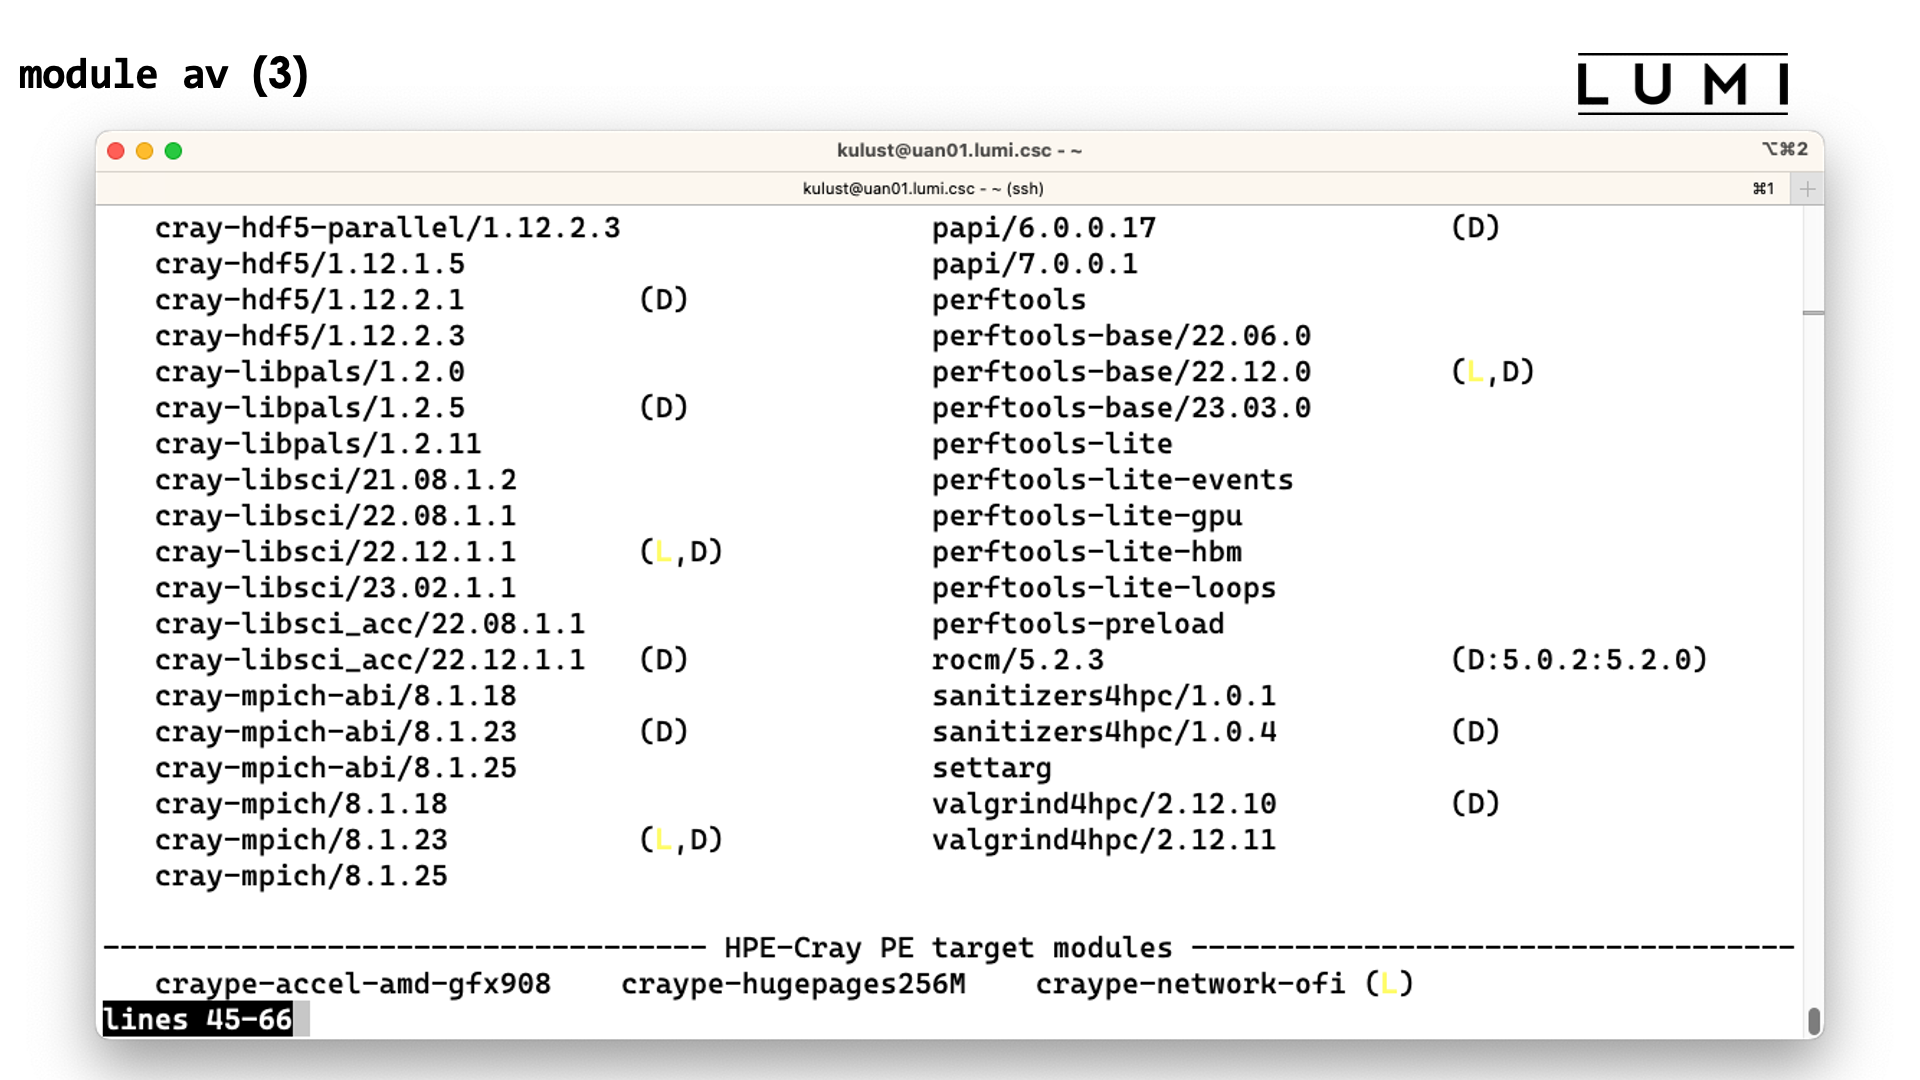Click cray-libpals/1.2.5 entry

pos(310,408)
